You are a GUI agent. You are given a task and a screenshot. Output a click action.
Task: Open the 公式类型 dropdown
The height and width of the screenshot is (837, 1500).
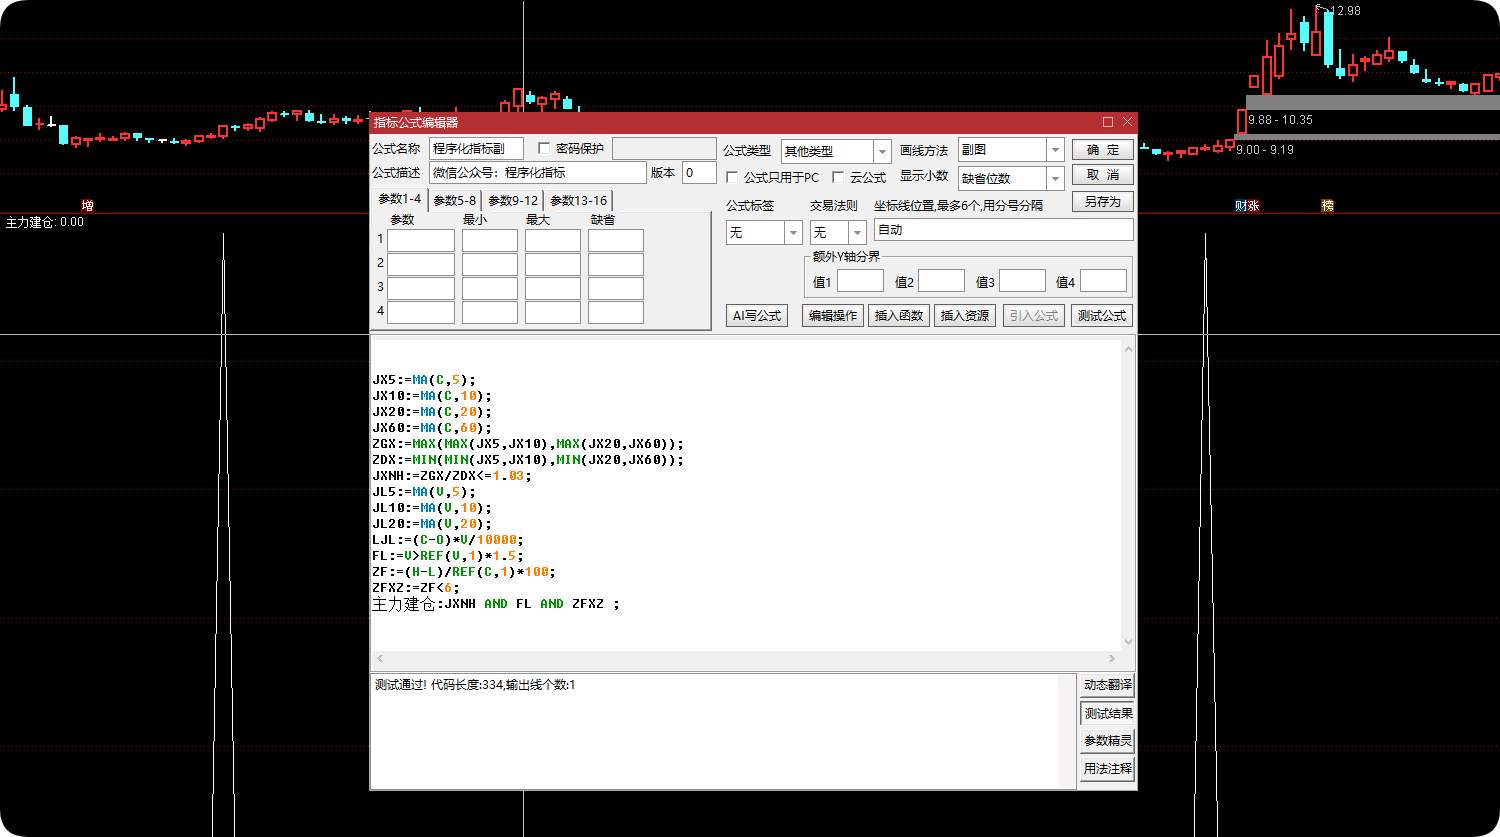coord(882,151)
